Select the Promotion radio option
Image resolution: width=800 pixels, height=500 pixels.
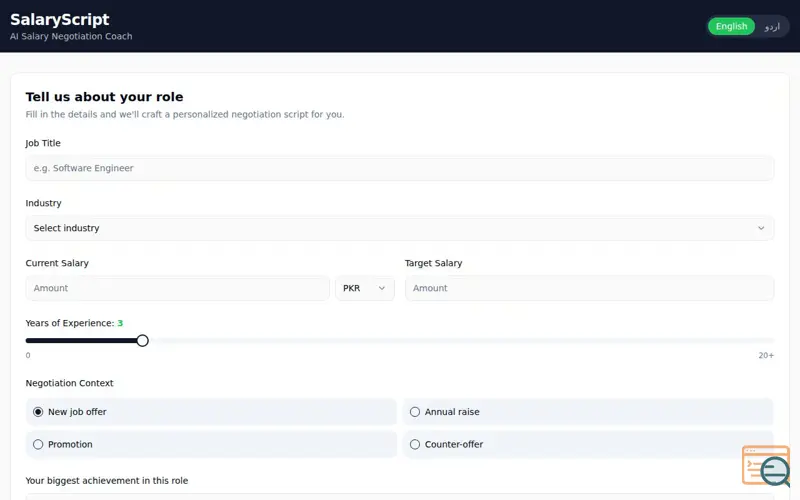click(211, 444)
